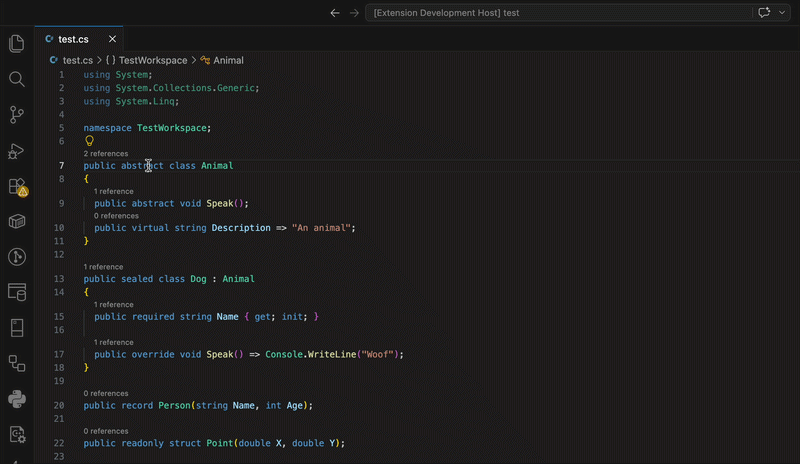Viewport: 800px width, 464px height.
Task: Open '1 reference' above override Speak method
Action: click(113, 343)
